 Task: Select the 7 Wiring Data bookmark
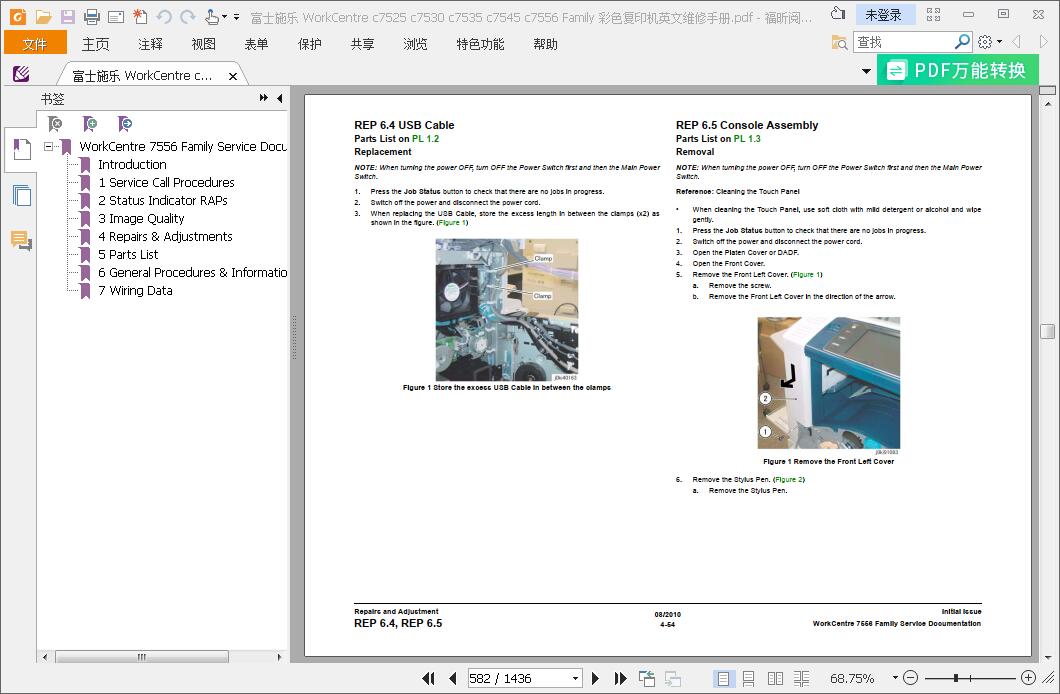coord(135,291)
